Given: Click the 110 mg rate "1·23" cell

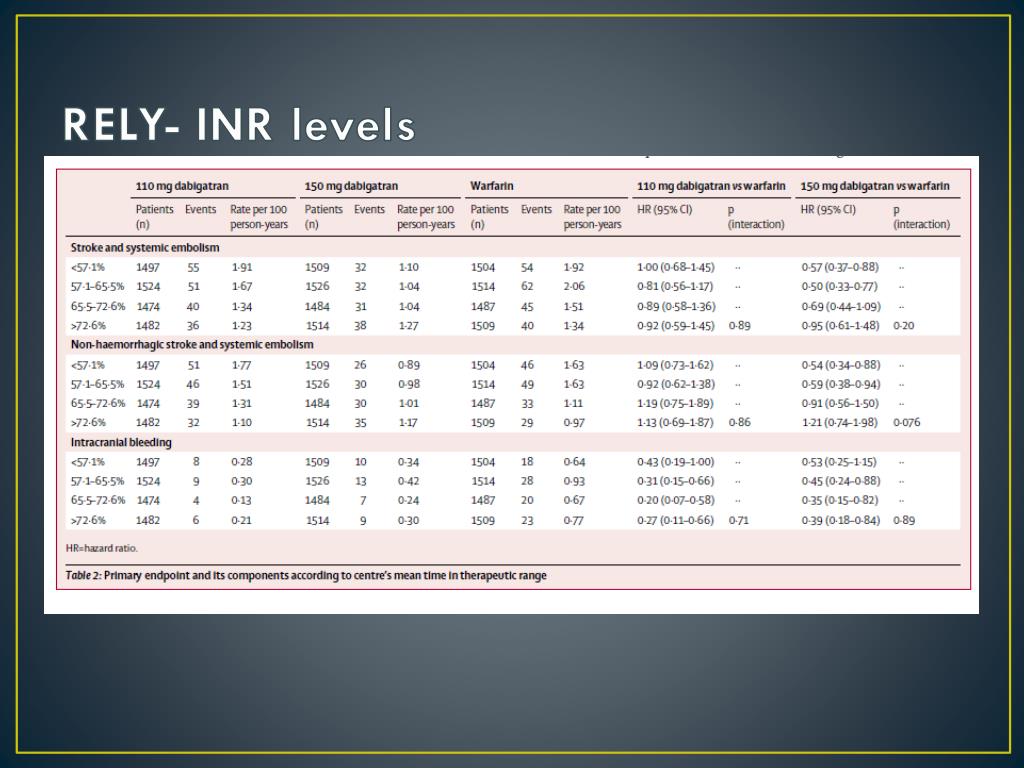Looking at the screenshot, I should [x=242, y=325].
